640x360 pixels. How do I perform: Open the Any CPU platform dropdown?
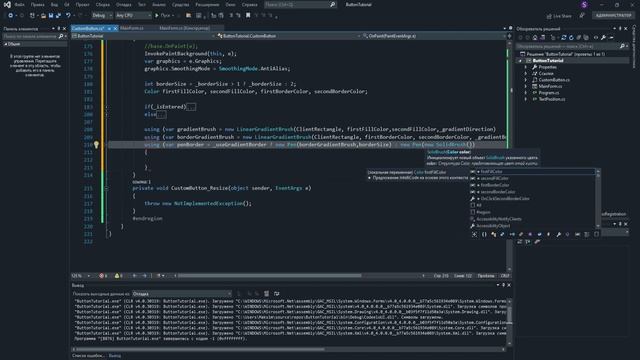pyautogui.click(x=133, y=16)
